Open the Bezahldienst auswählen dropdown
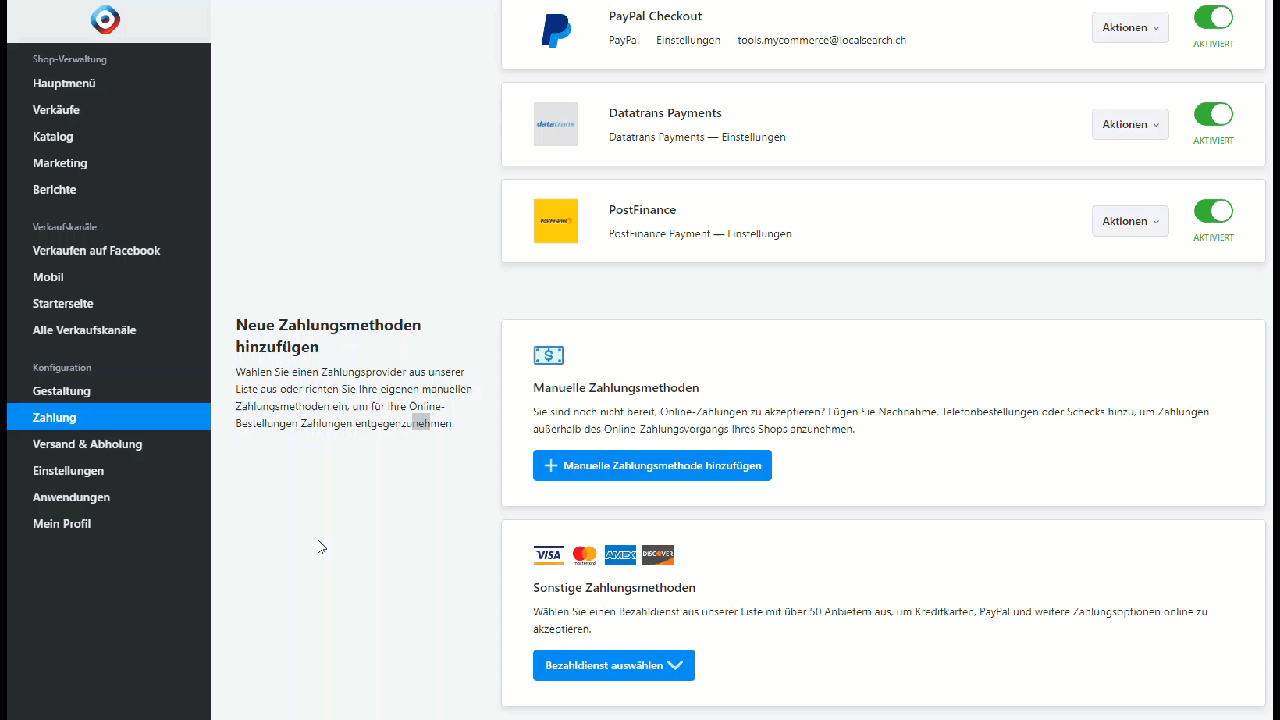1280x720 pixels. [x=614, y=665]
